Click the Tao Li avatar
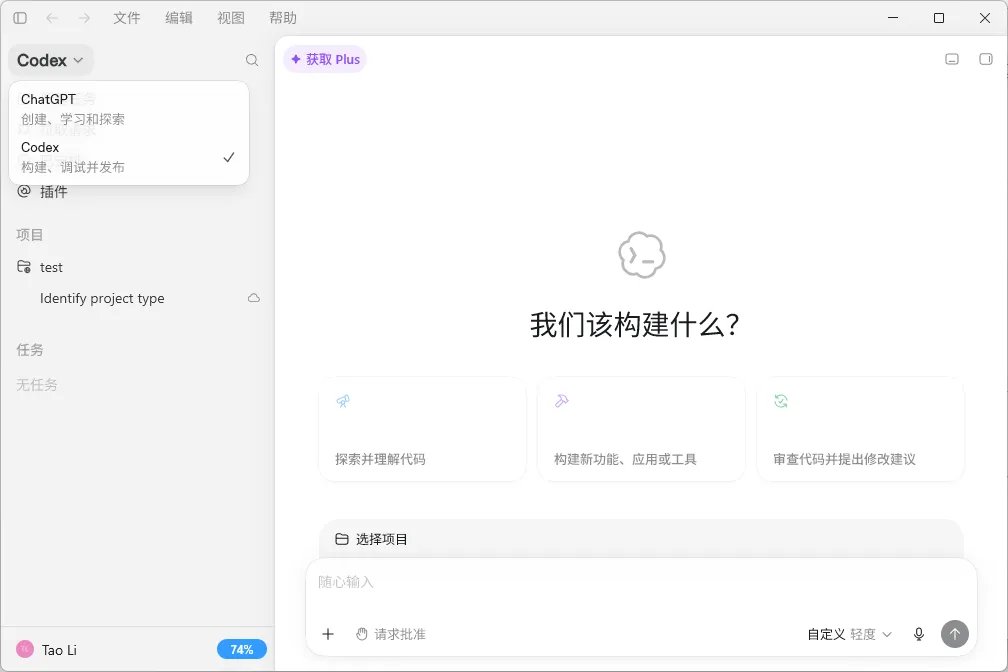The image size is (1008, 672). pyautogui.click(x=25, y=649)
